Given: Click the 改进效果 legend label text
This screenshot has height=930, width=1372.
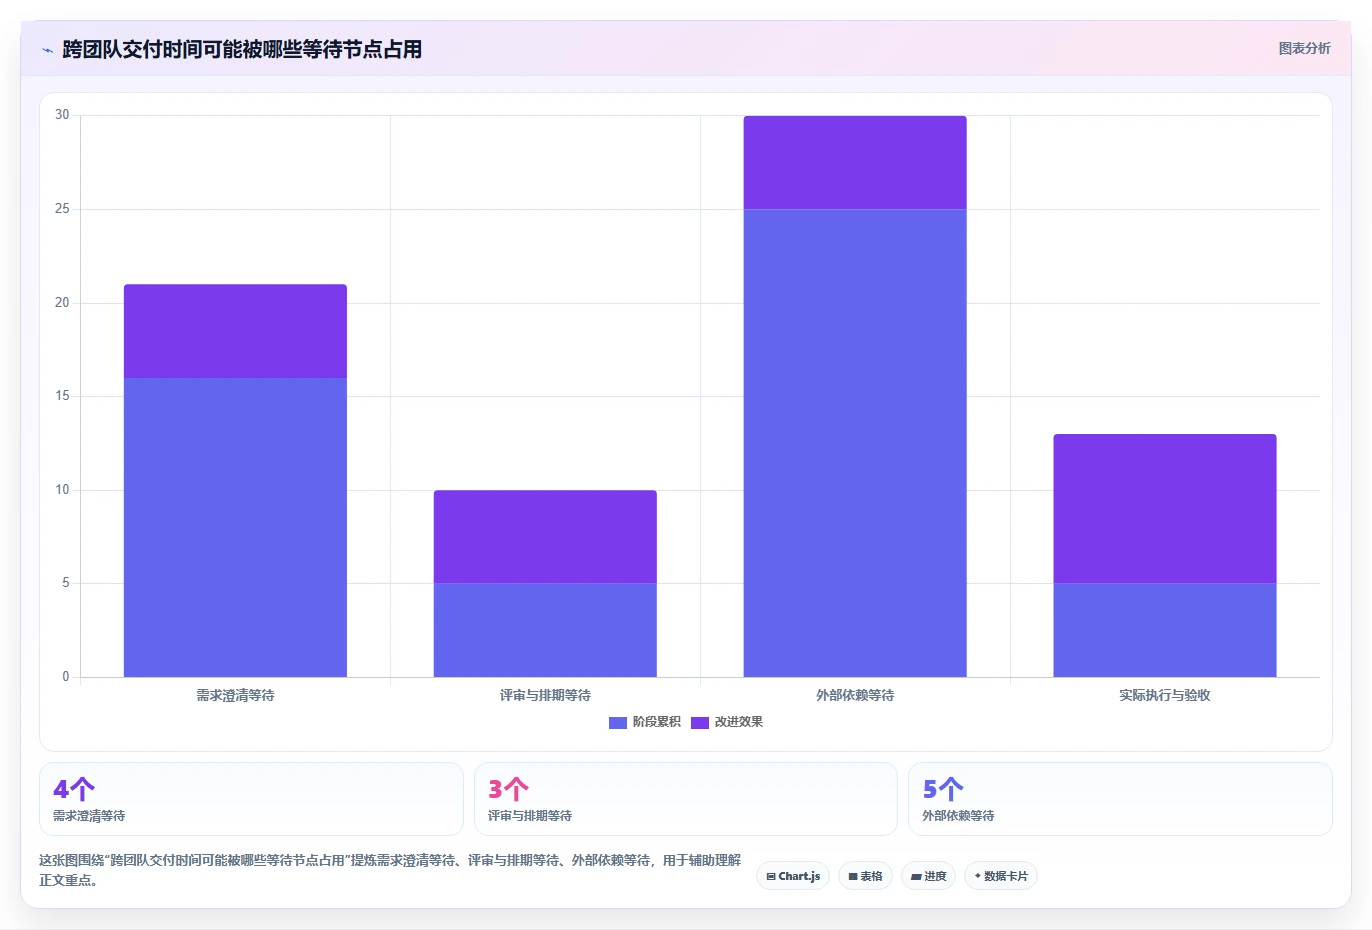Looking at the screenshot, I should click(x=738, y=722).
